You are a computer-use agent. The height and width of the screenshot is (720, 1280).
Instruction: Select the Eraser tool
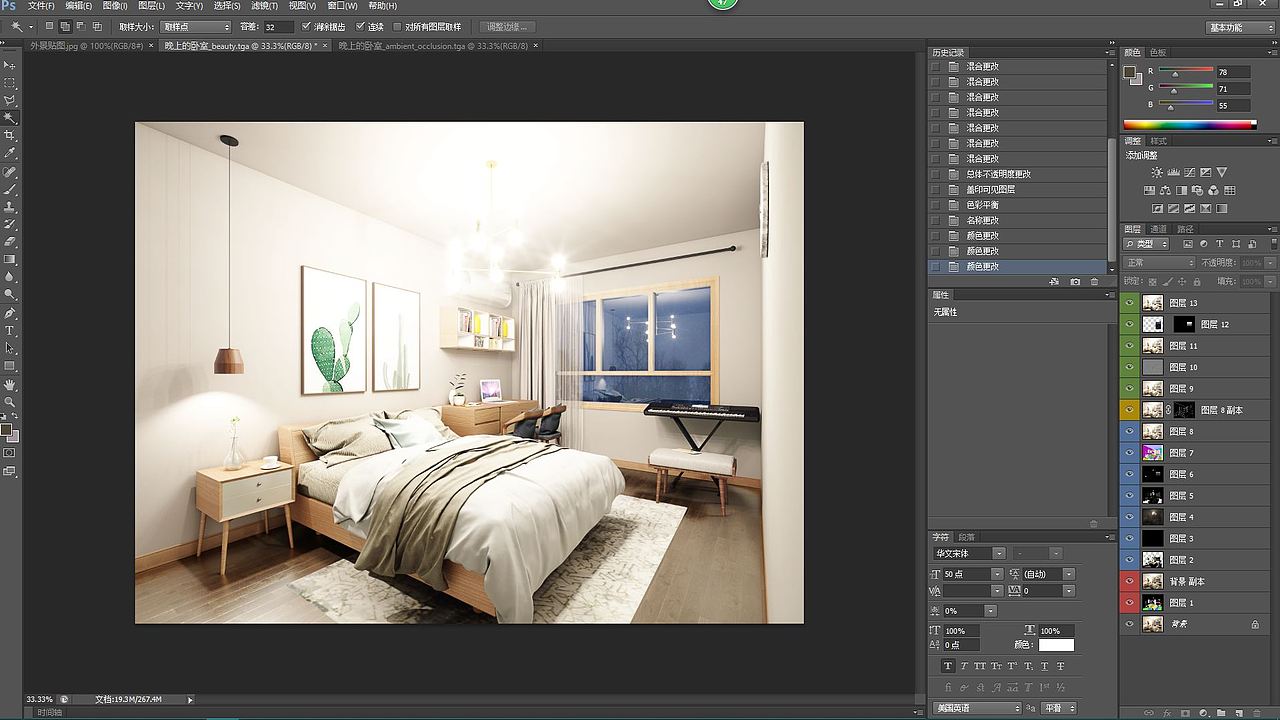[10, 241]
